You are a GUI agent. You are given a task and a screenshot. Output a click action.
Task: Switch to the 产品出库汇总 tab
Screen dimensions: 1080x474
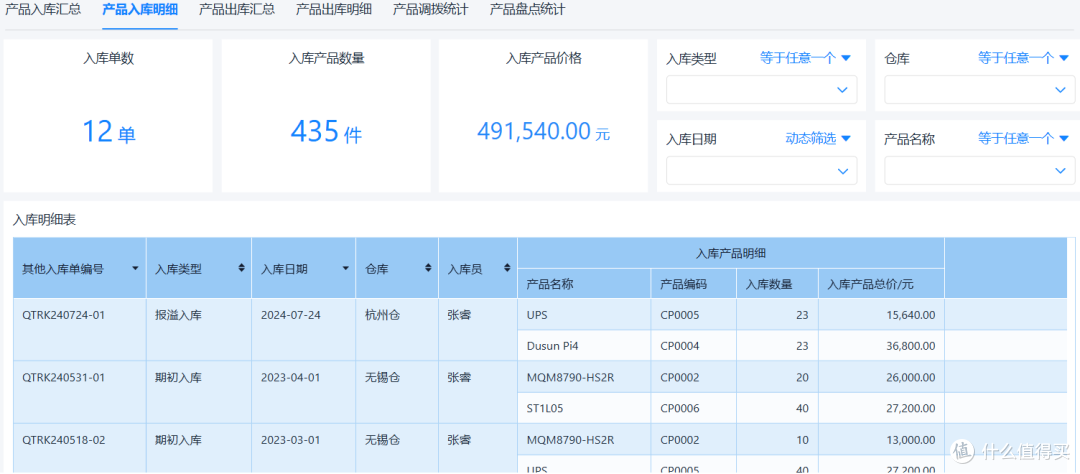coord(237,10)
